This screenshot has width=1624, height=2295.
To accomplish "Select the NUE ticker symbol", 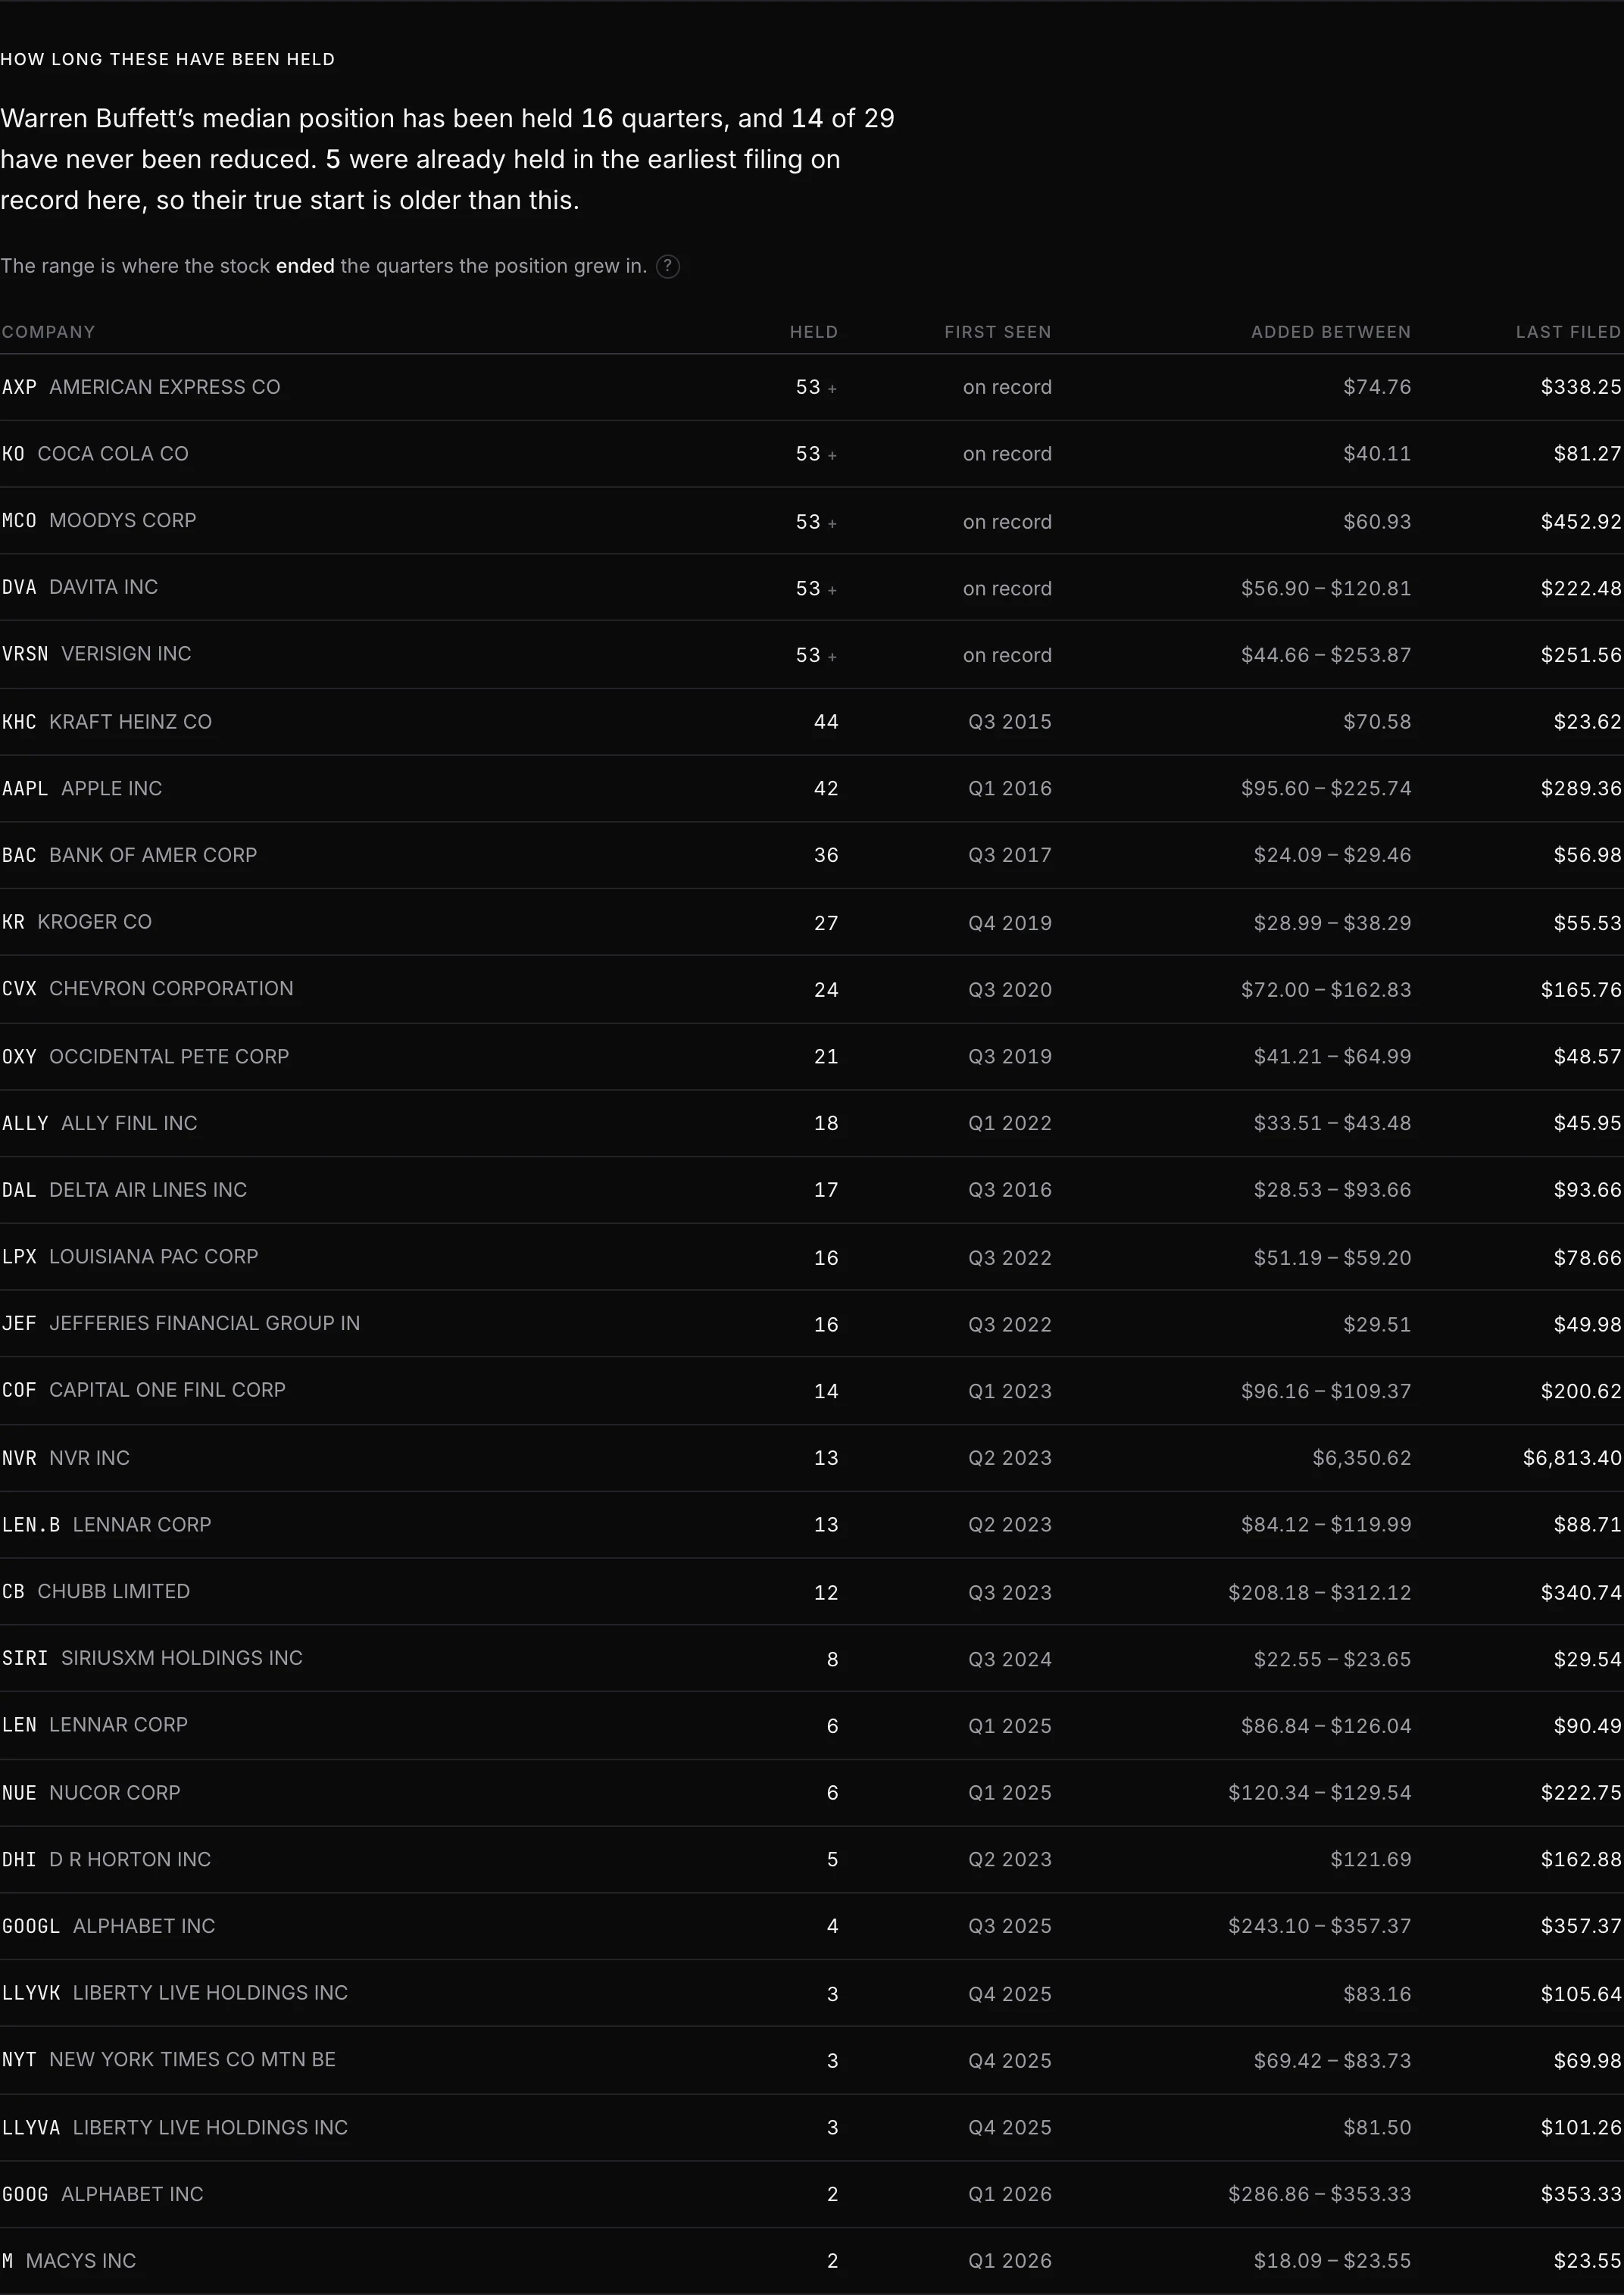I will (x=19, y=1793).
